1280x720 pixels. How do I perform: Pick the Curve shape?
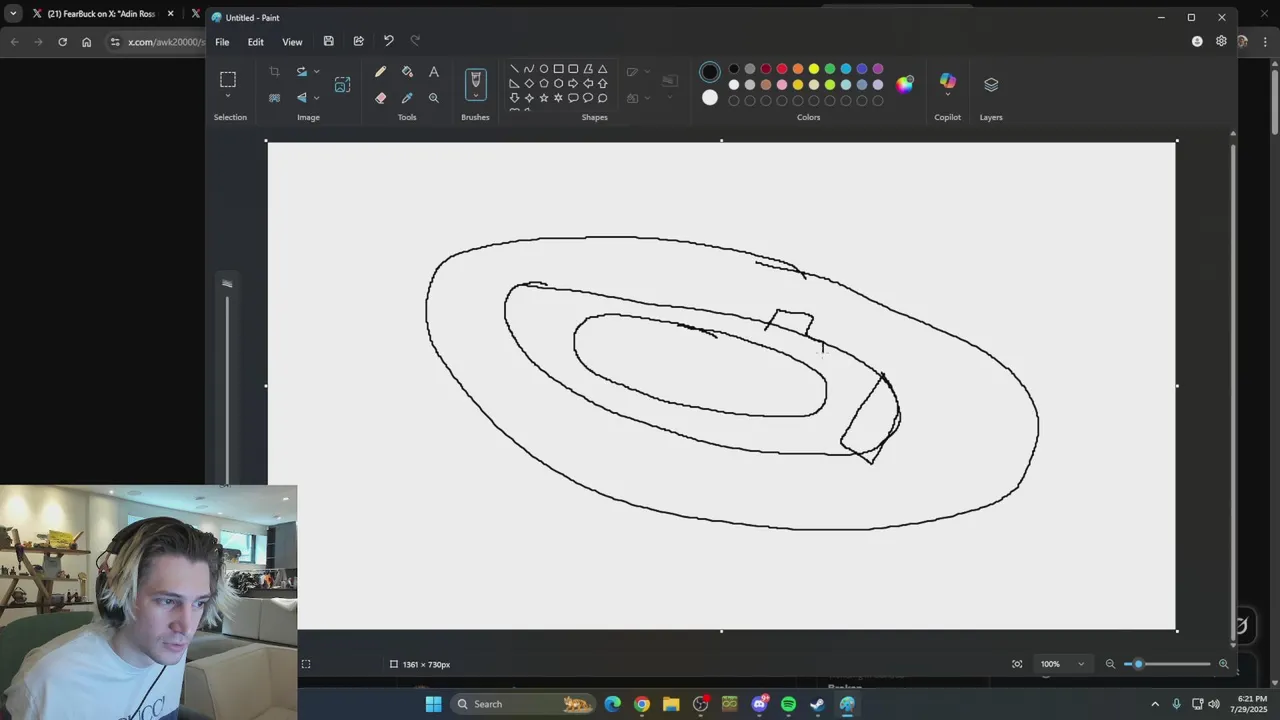(529, 69)
